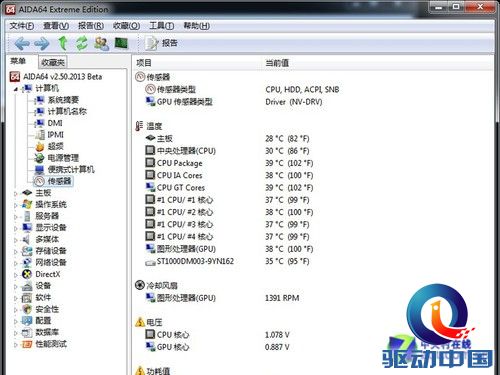Screen dimensions: 500x375
Task: Open the 文件(F) menu
Action: [22, 26]
